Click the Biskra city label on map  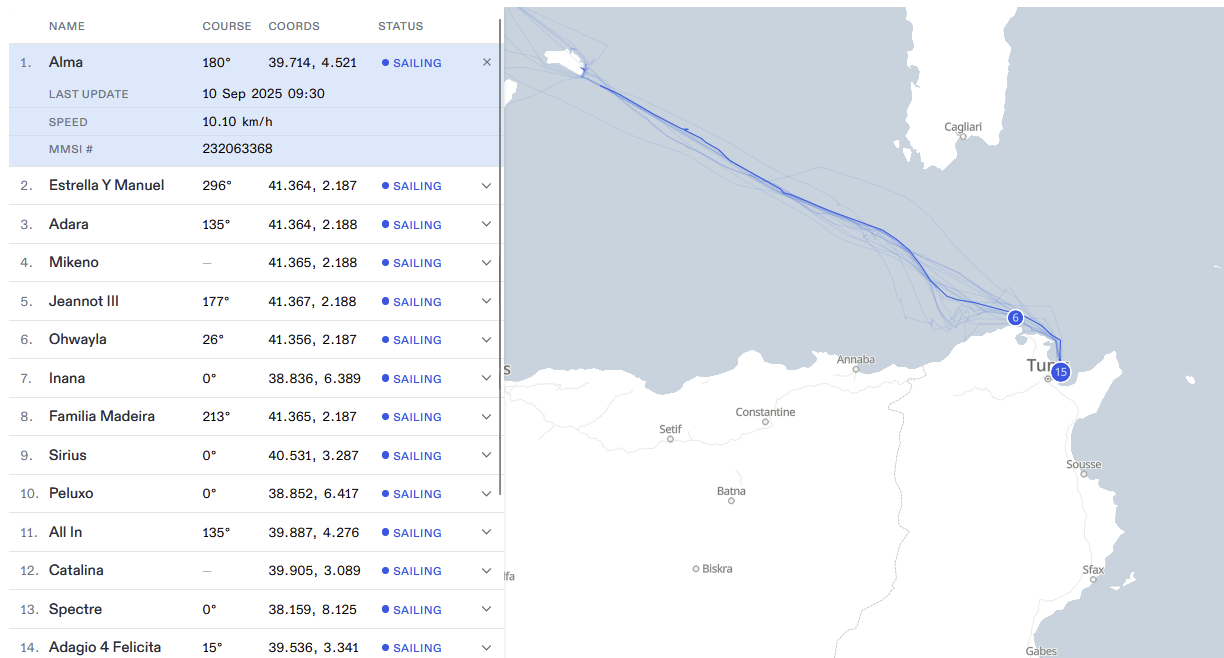click(717, 568)
